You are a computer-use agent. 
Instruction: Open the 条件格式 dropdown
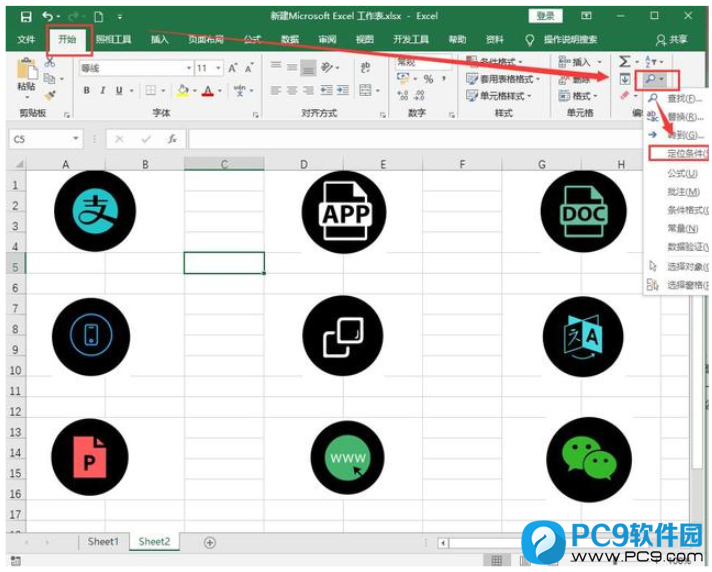click(495, 61)
